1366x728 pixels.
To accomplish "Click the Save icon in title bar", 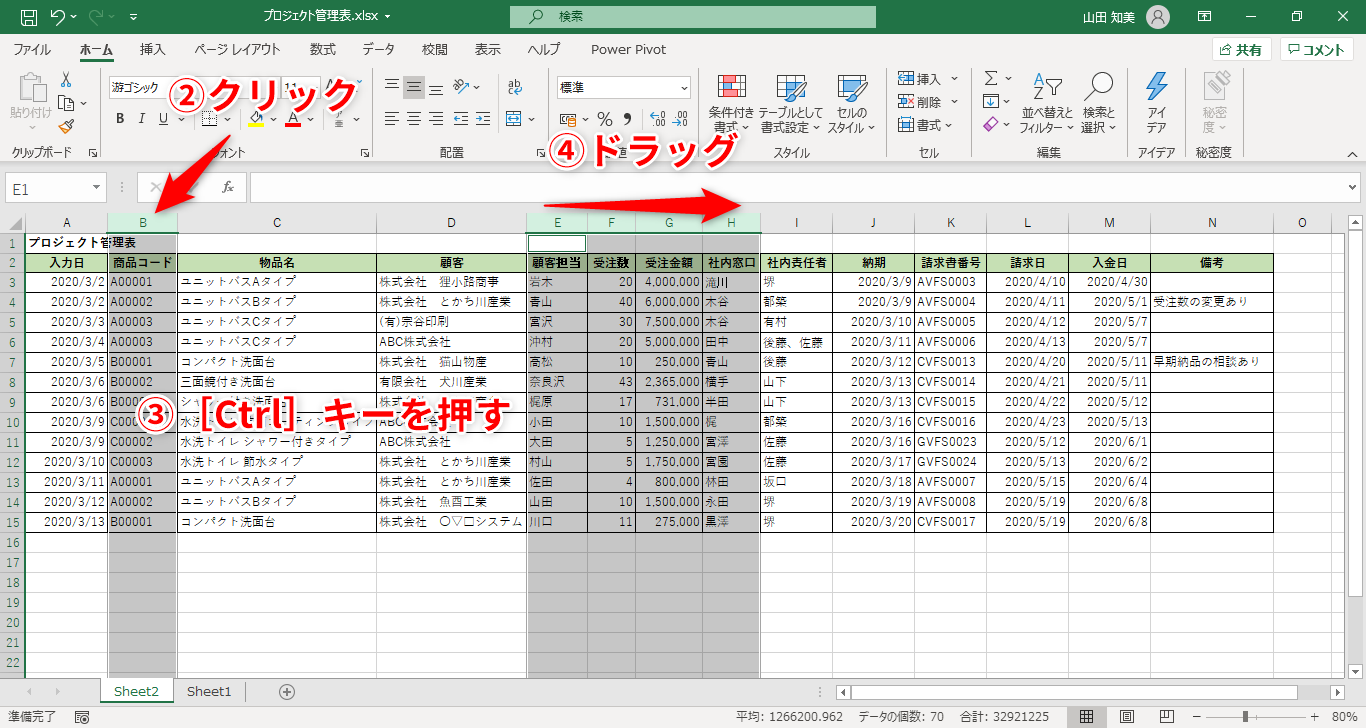I will pyautogui.click(x=29, y=17).
